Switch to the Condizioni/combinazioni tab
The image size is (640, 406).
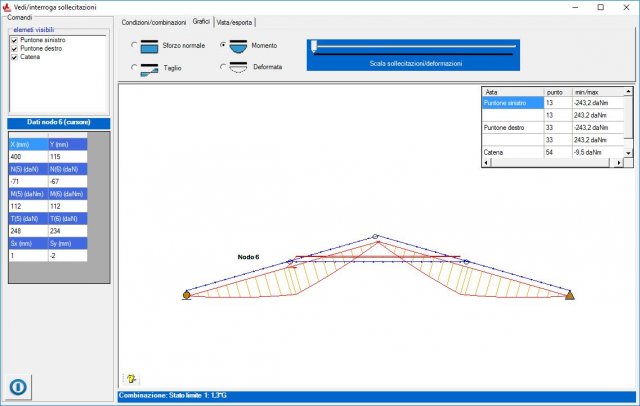coord(153,22)
